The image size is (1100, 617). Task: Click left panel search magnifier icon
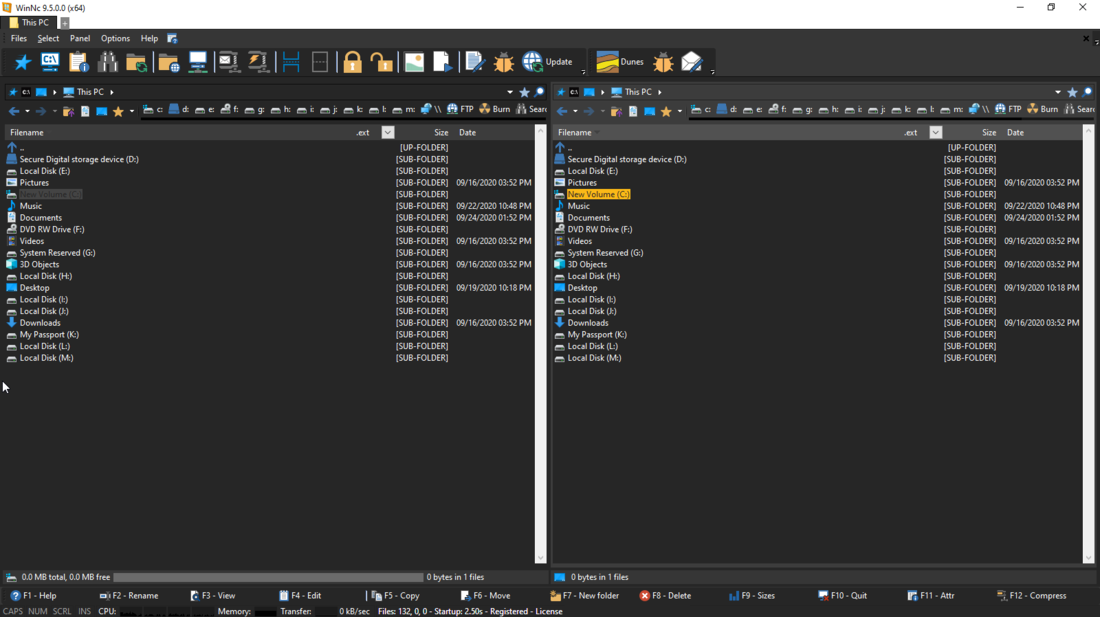coord(539,92)
